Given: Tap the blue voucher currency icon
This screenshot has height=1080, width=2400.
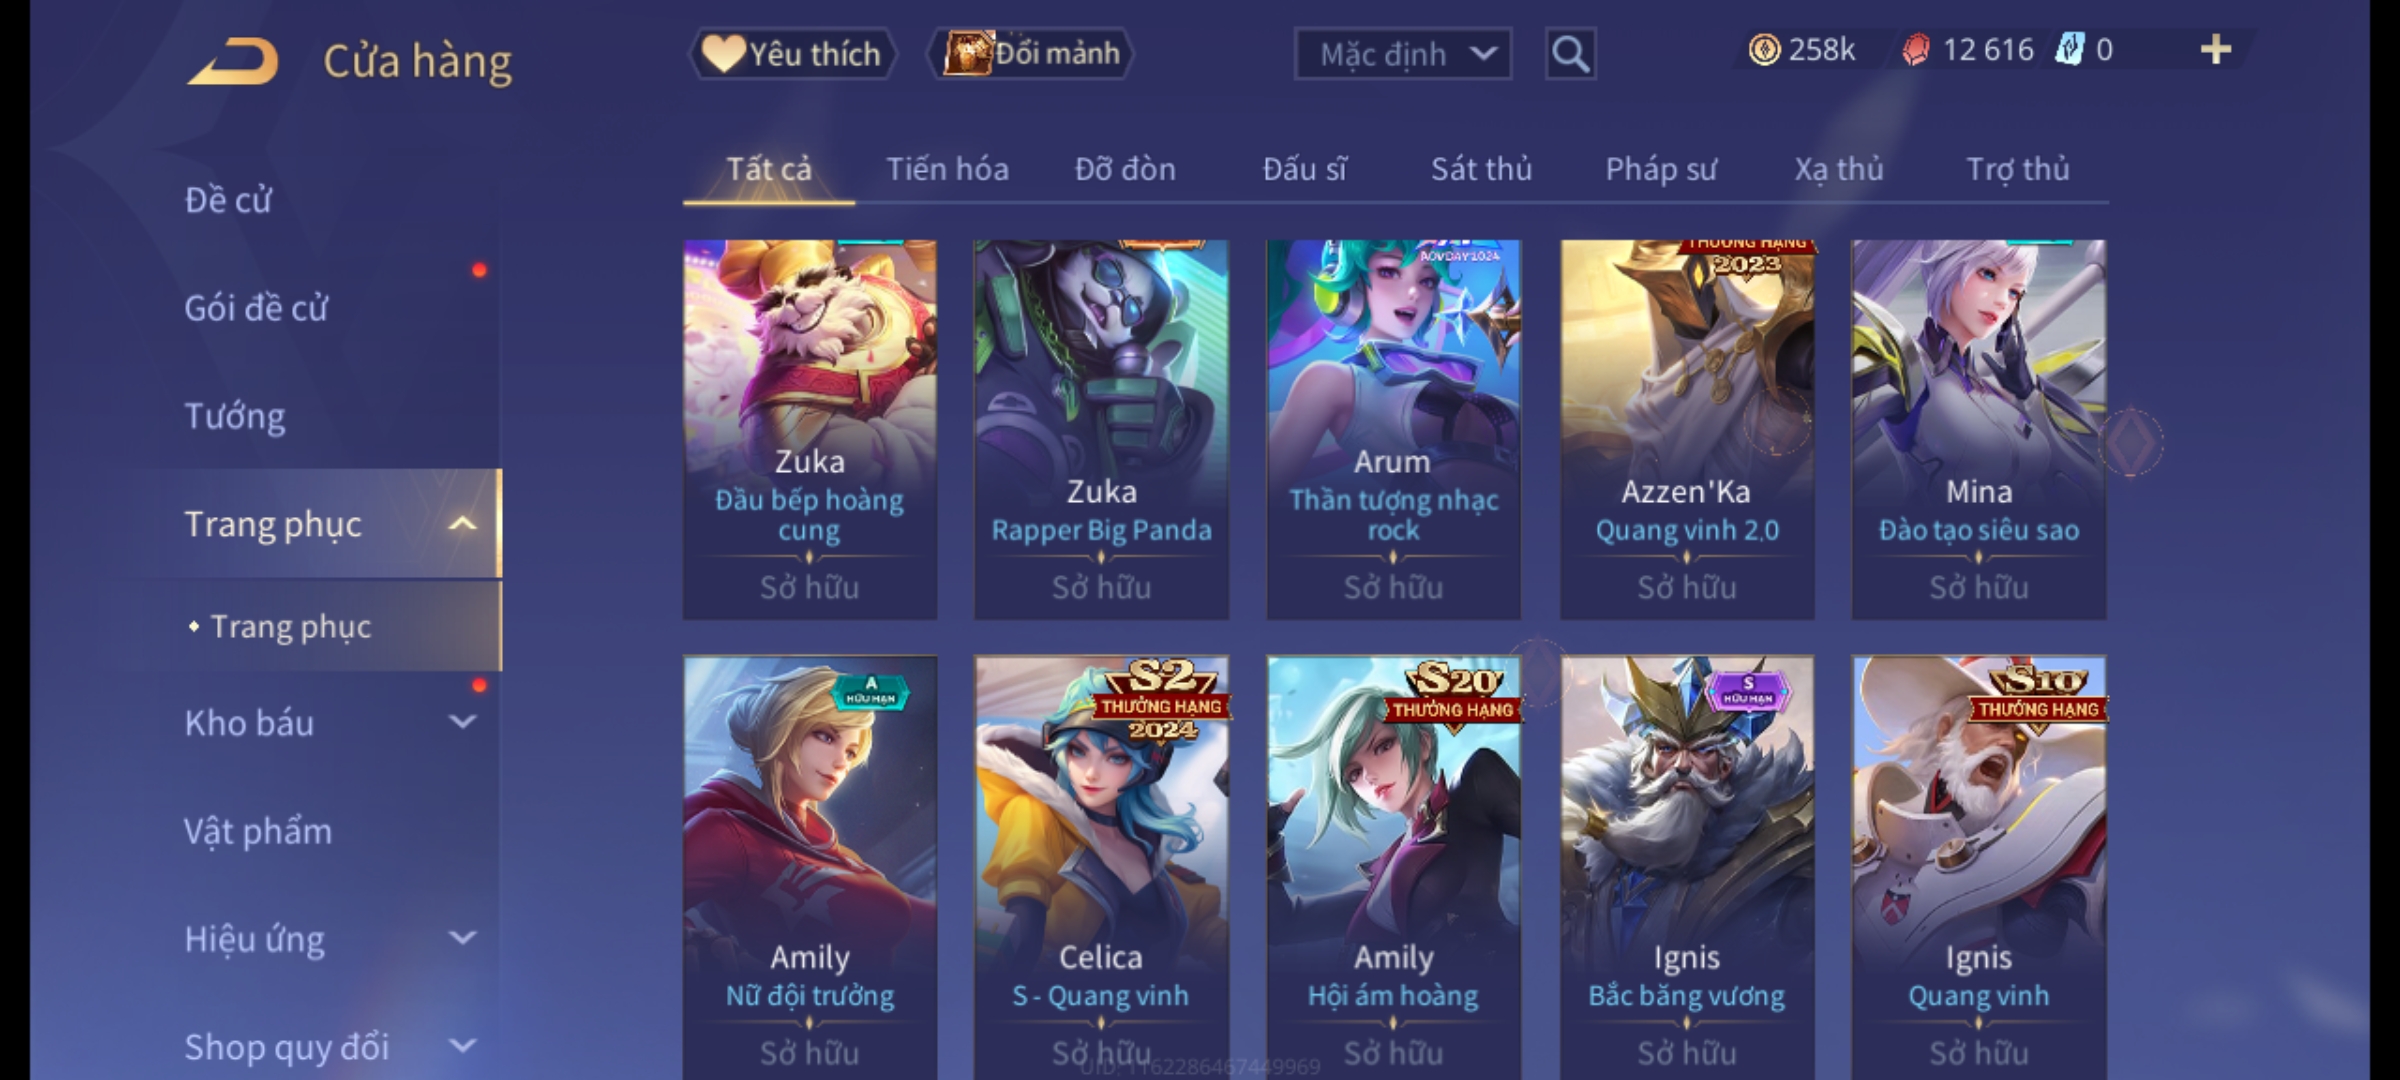Looking at the screenshot, I should pos(2069,50).
